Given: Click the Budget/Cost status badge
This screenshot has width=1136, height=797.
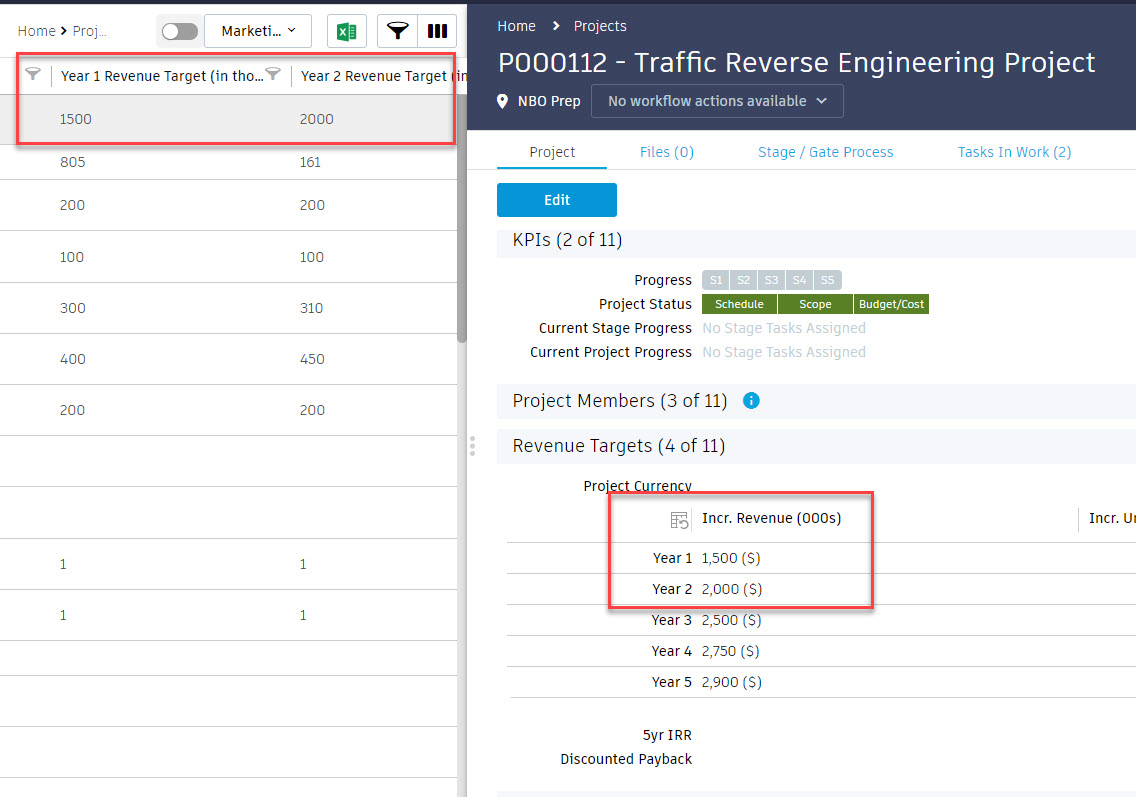Looking at the screenshot, I should [x=891, y=304].
